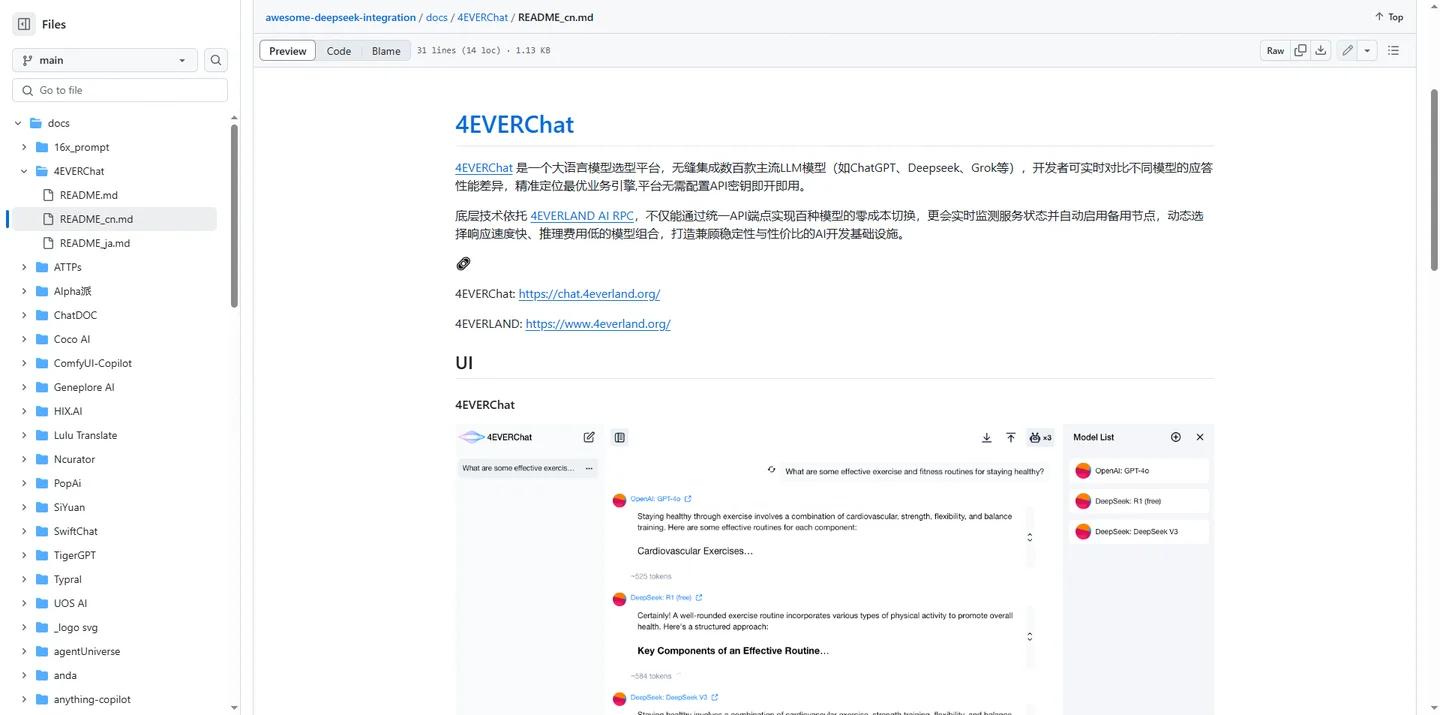The width and height of the screenshot is (1440, 715).
Task: Select the Lulu Translate folder row
Action: [112, 435]
